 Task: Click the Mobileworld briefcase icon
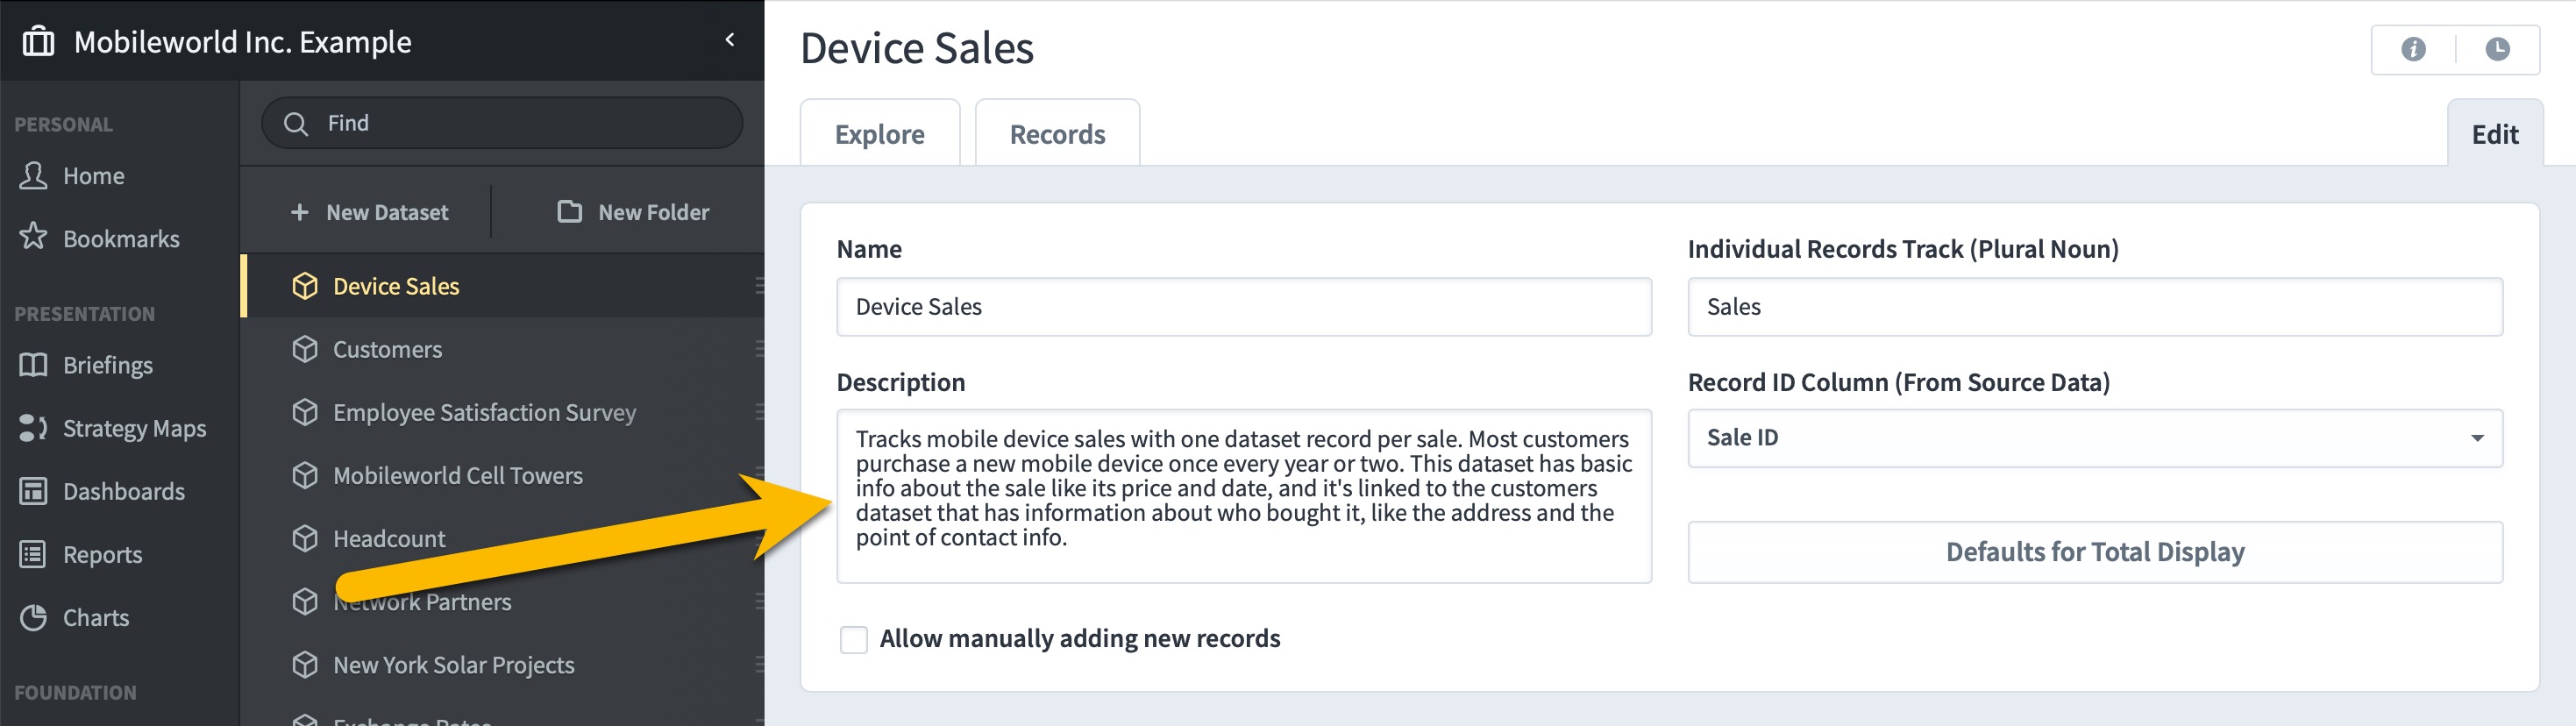point(38,41)
